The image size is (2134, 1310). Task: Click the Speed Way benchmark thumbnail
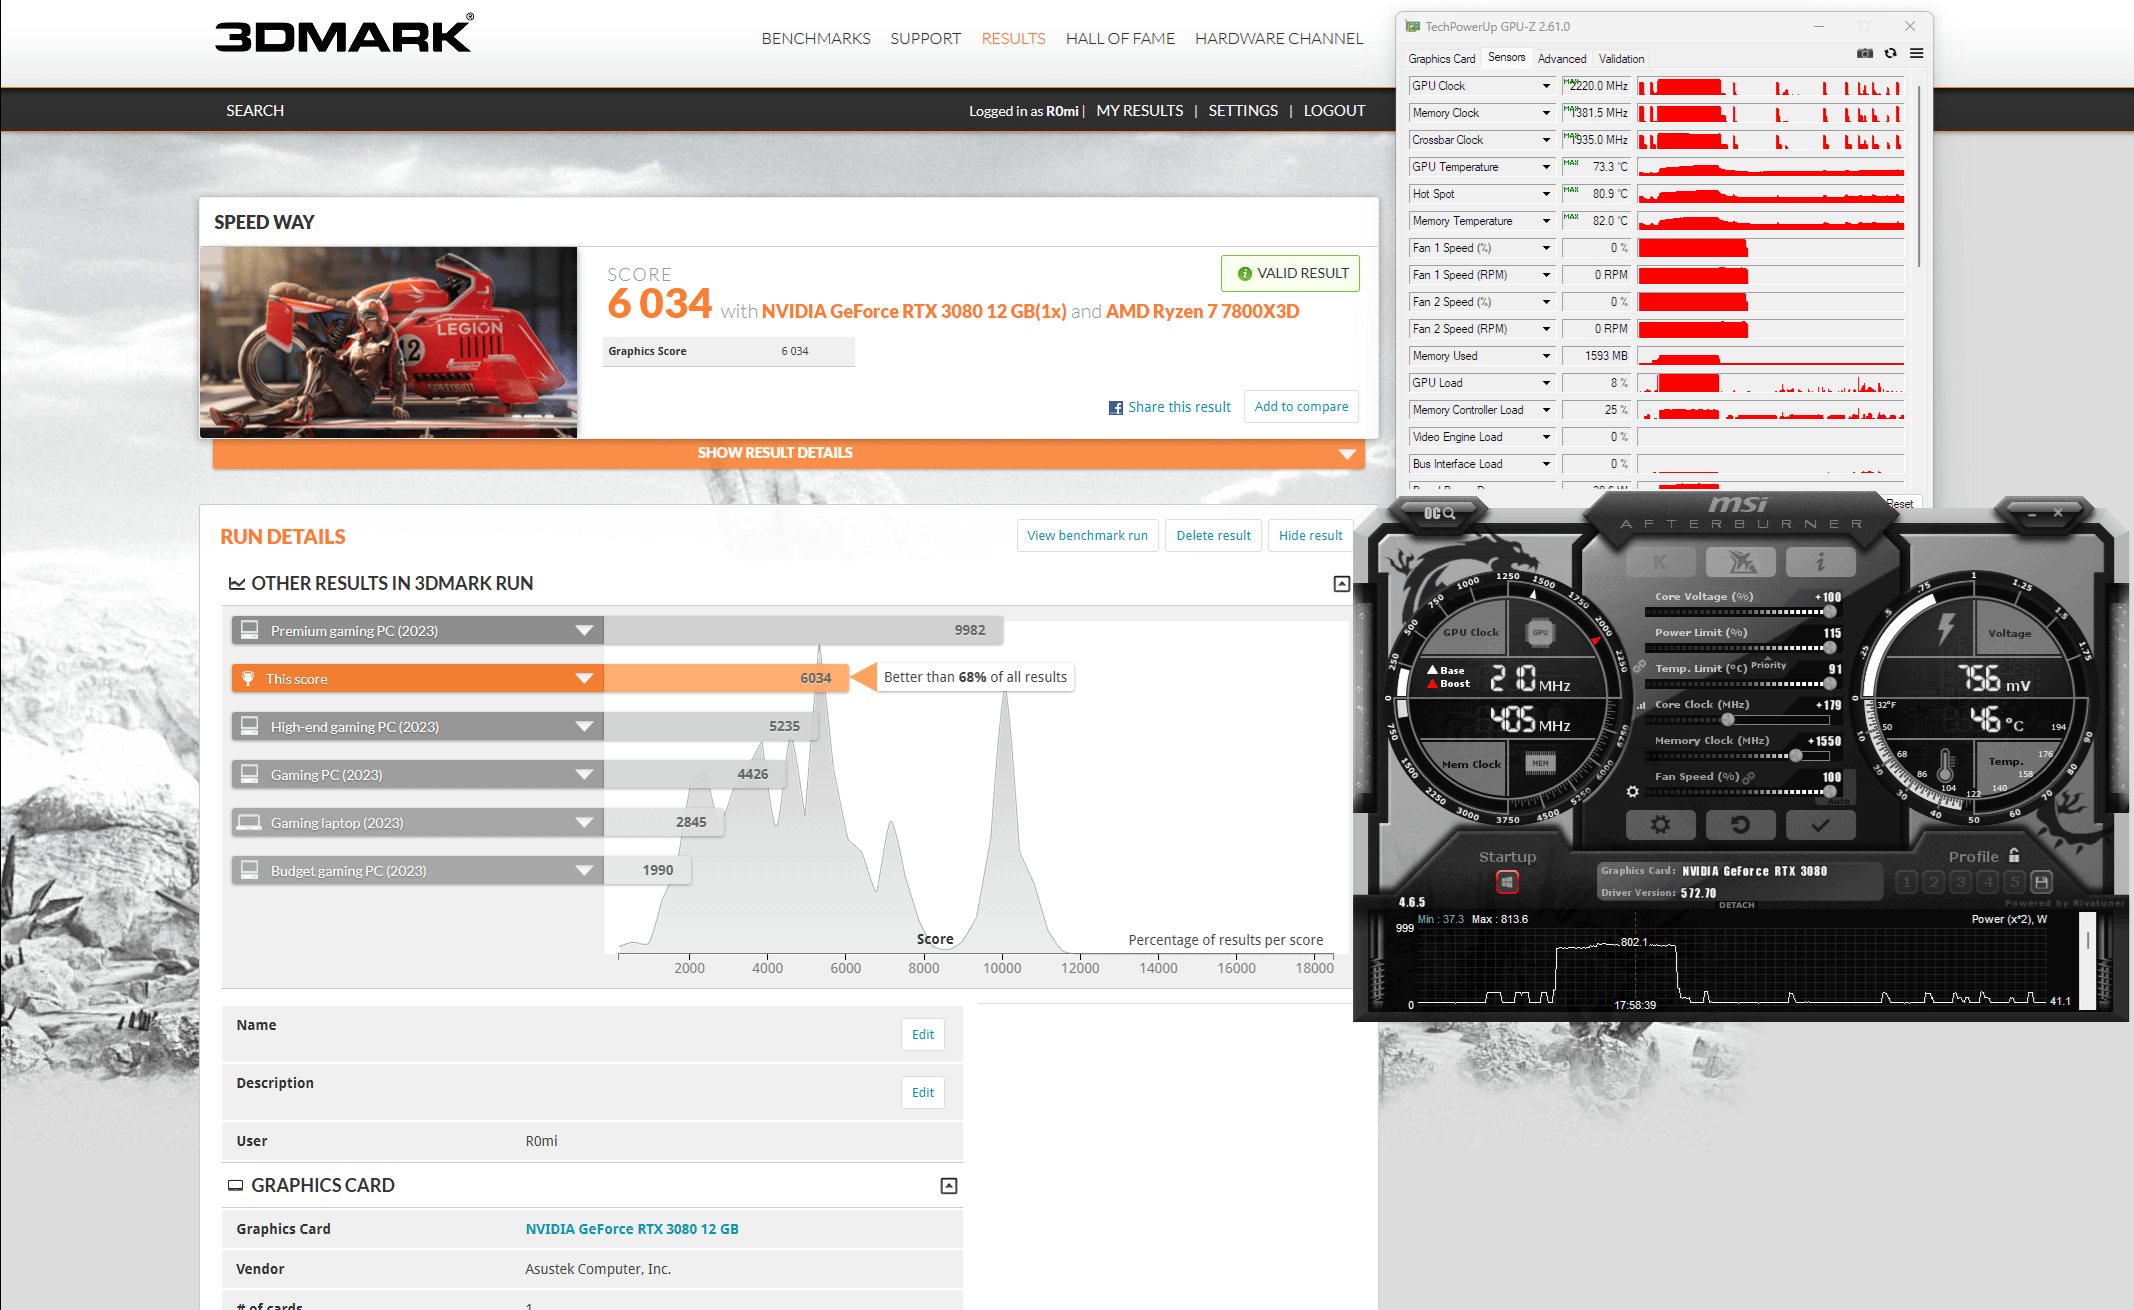coord(389,342)
